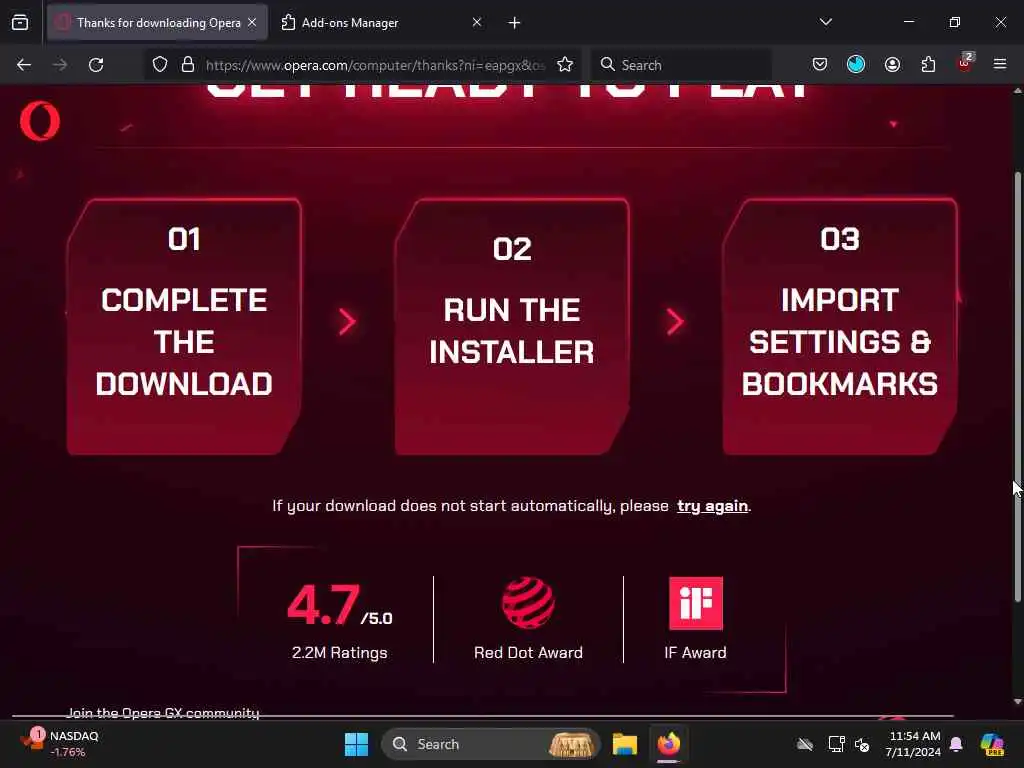
Task: Launch the Copilot preview icon
Action: point(992,744)
